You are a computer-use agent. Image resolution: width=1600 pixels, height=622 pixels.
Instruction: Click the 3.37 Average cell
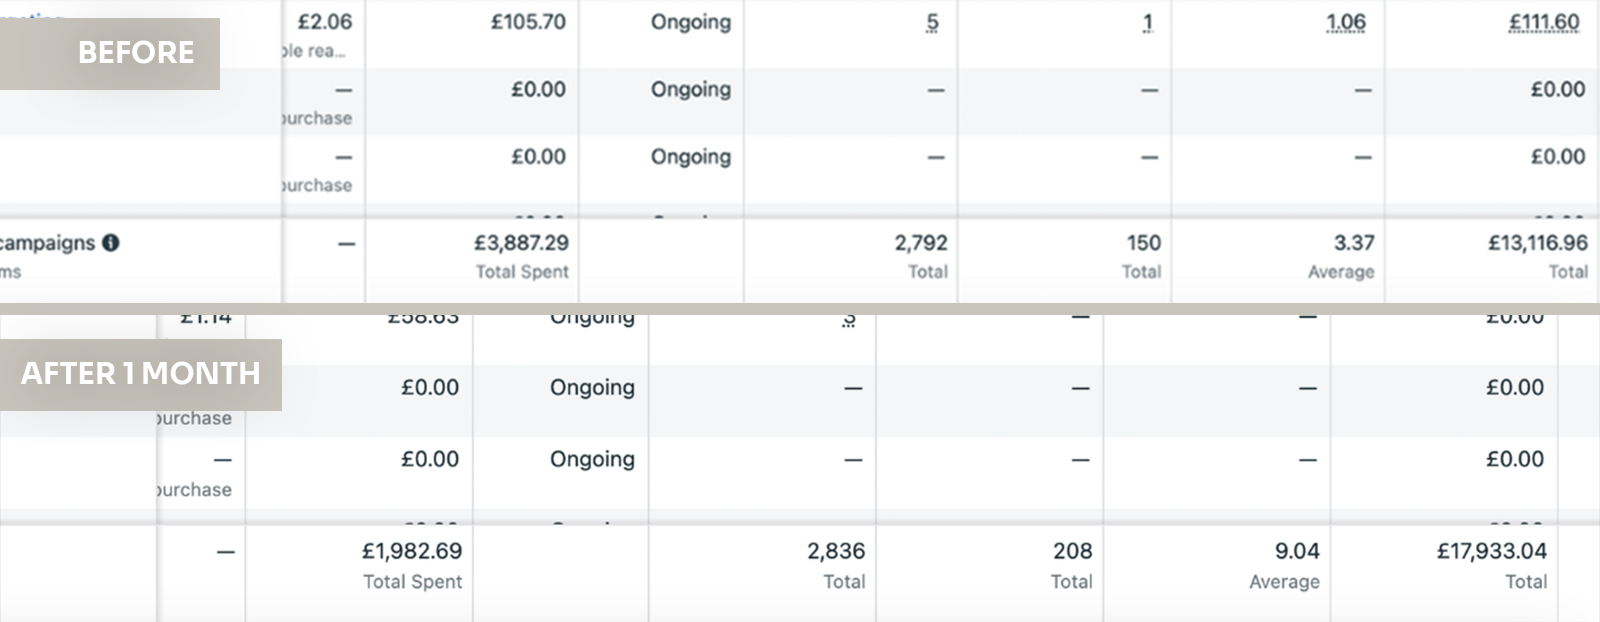pos(1278,257)
